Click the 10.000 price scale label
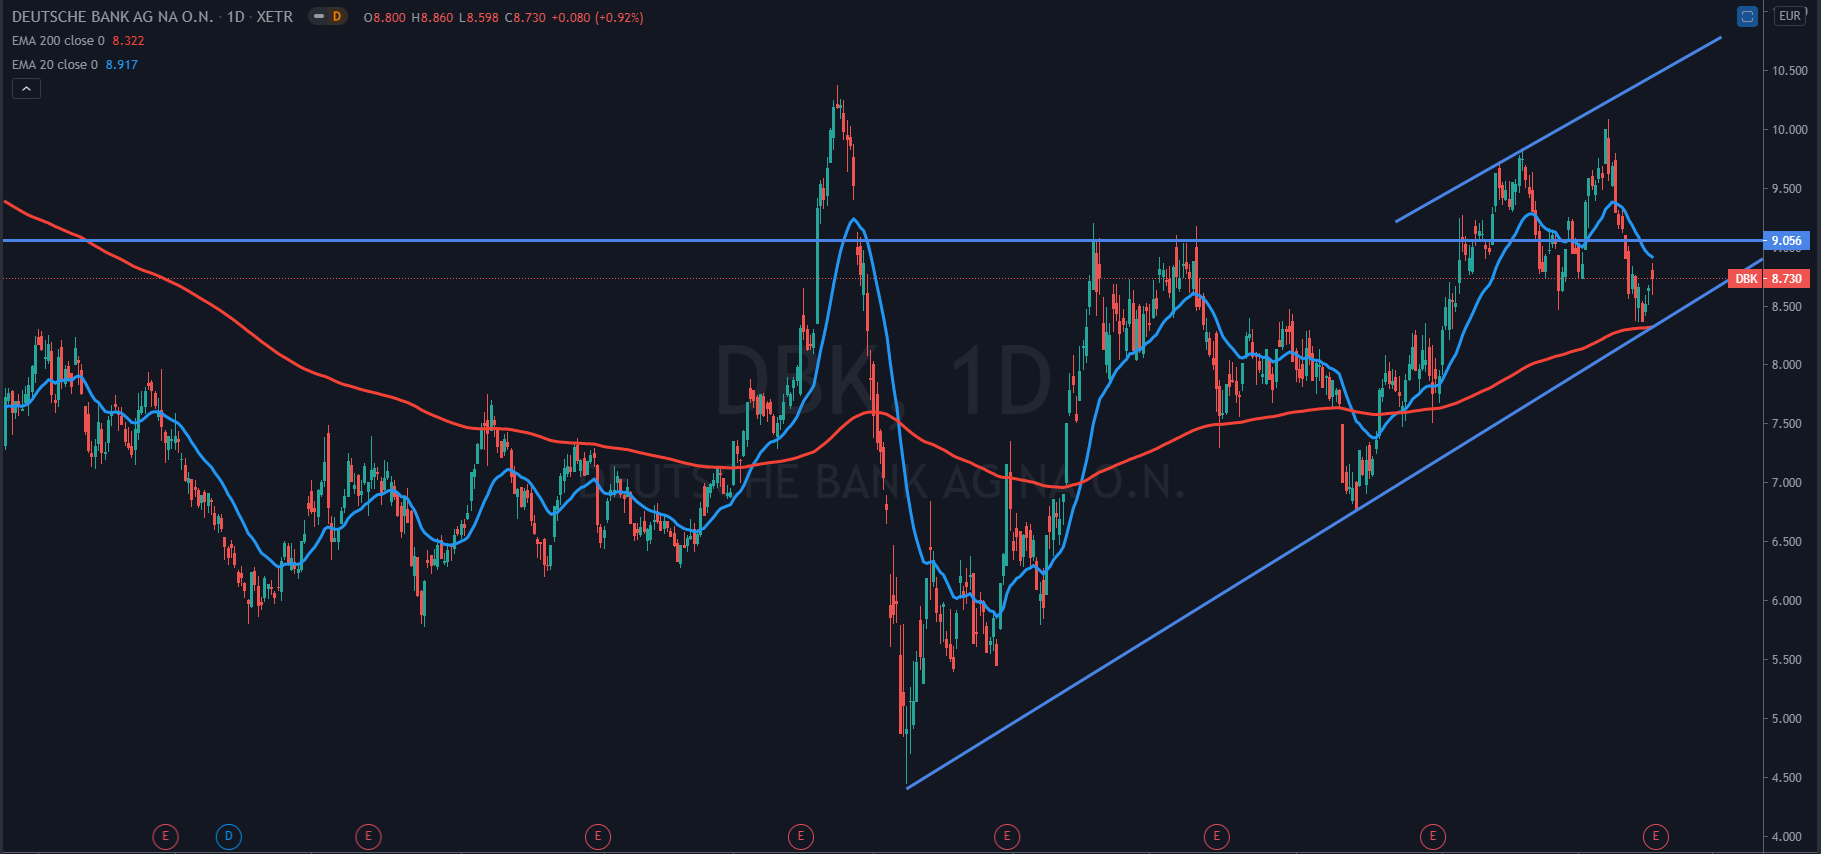This screenshot has height=854, width=1821. [x=1789, y=130]
